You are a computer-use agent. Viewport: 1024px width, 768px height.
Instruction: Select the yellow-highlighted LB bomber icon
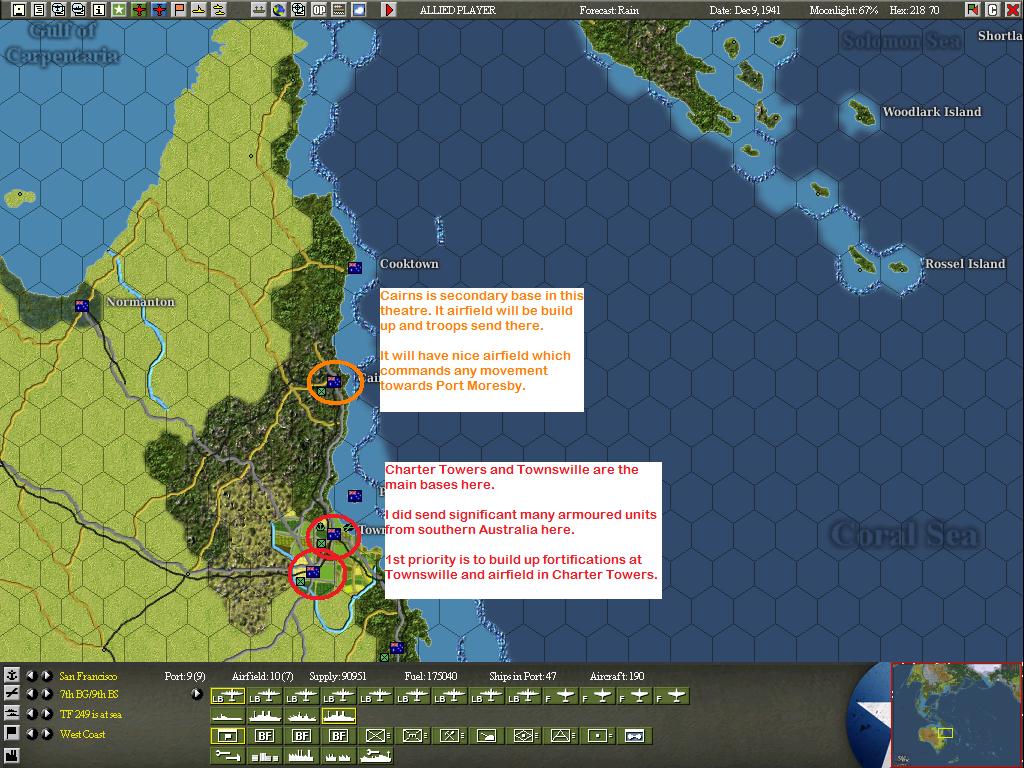[x=228, y=696]
